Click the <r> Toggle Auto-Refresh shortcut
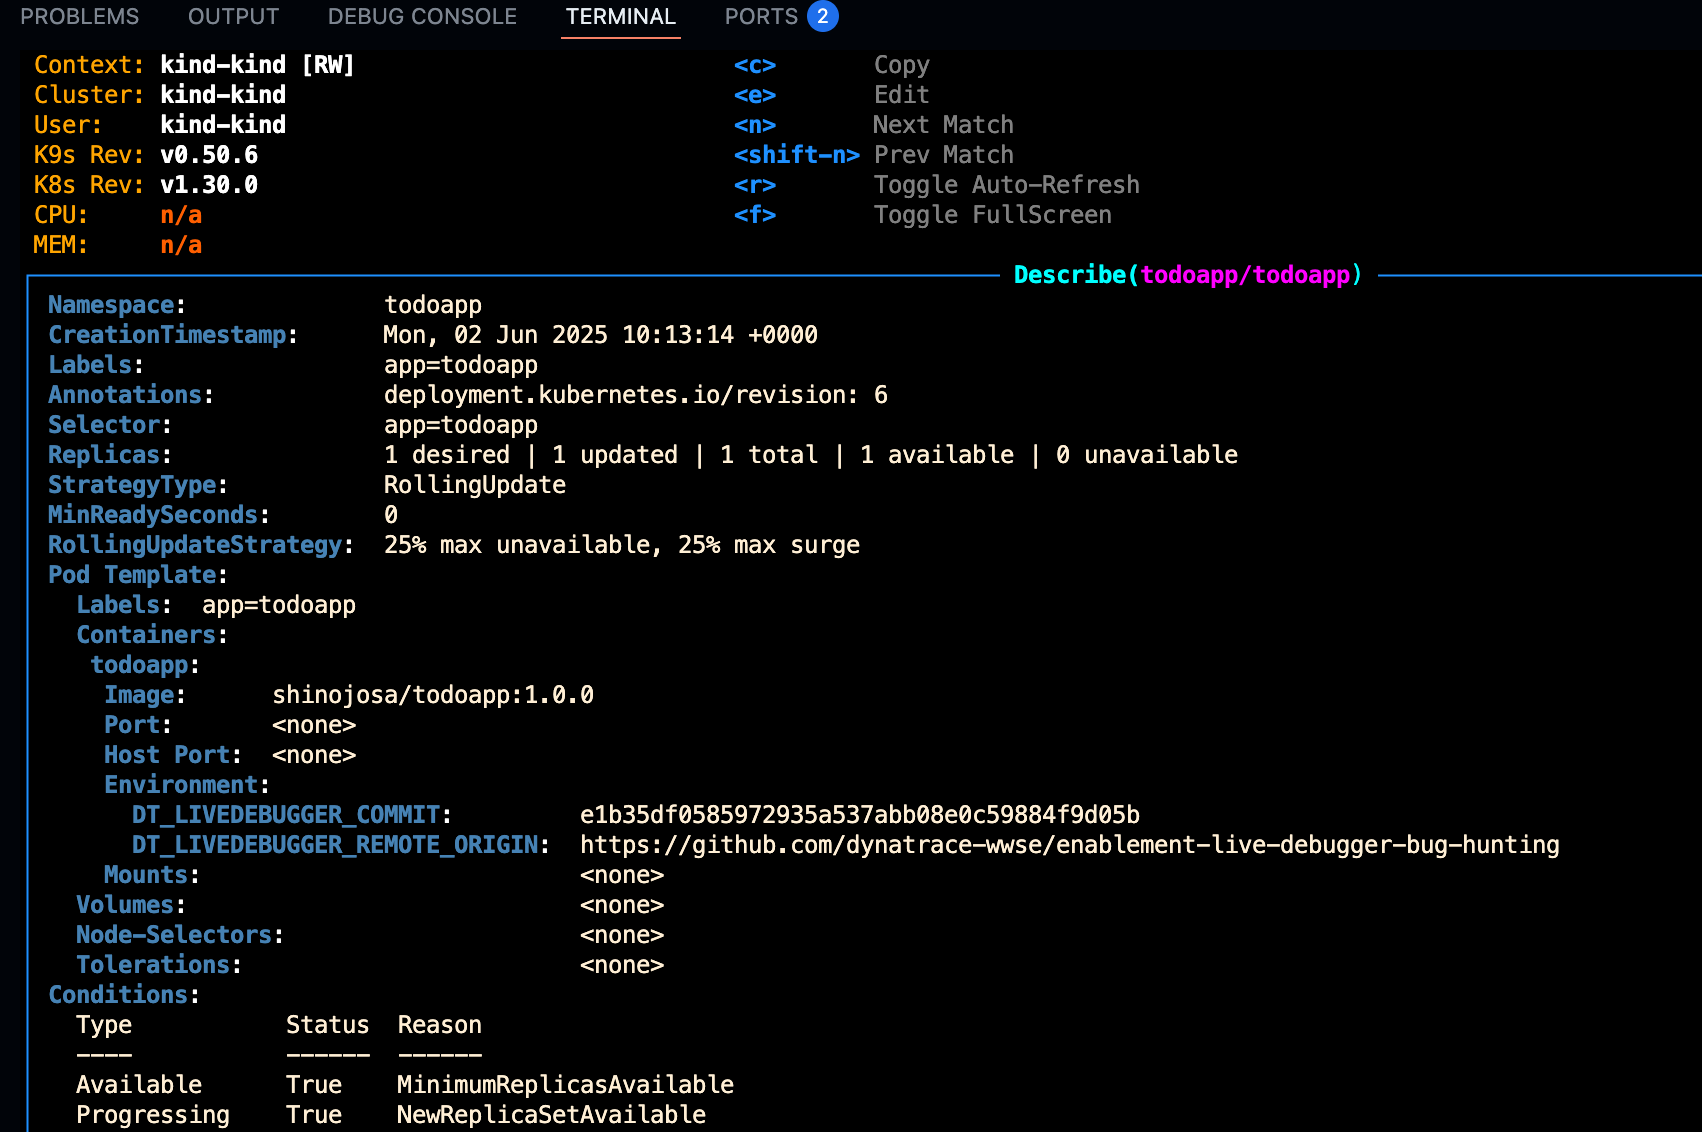Screen dimensions: 1702x1132 point(755,185)
